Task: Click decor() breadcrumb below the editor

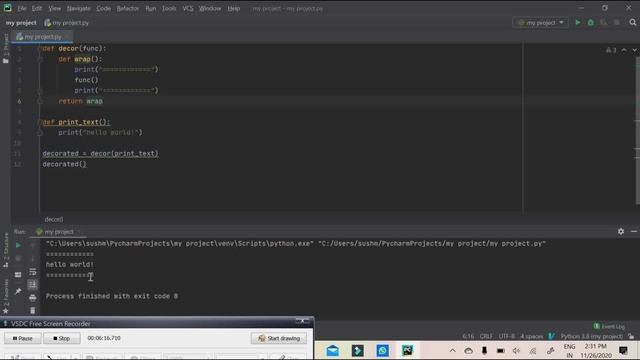Action: pos(54,220)
